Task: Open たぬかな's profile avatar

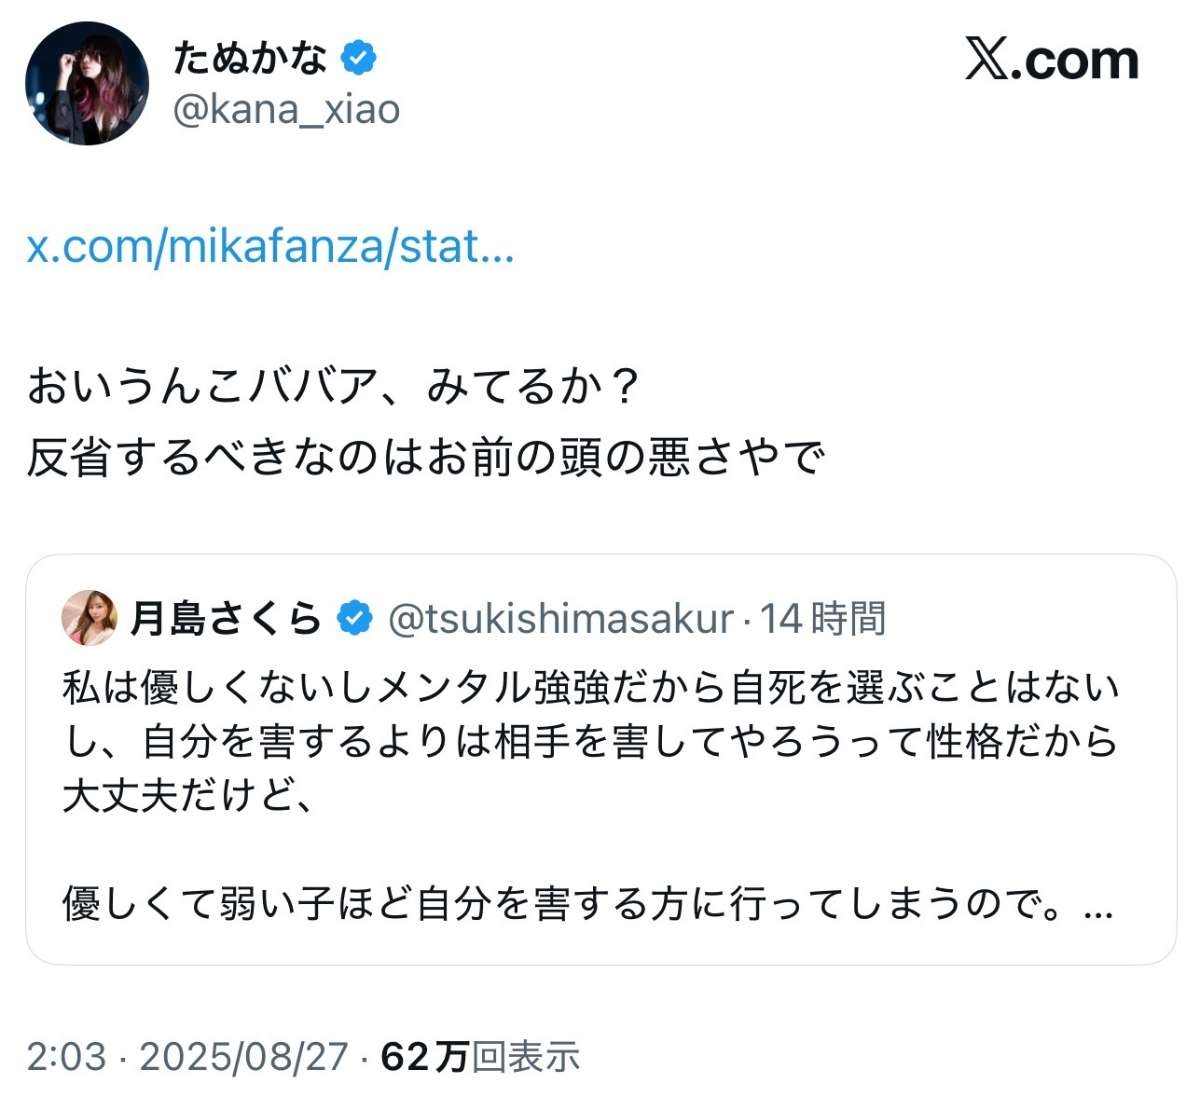Action: (86, 83)
